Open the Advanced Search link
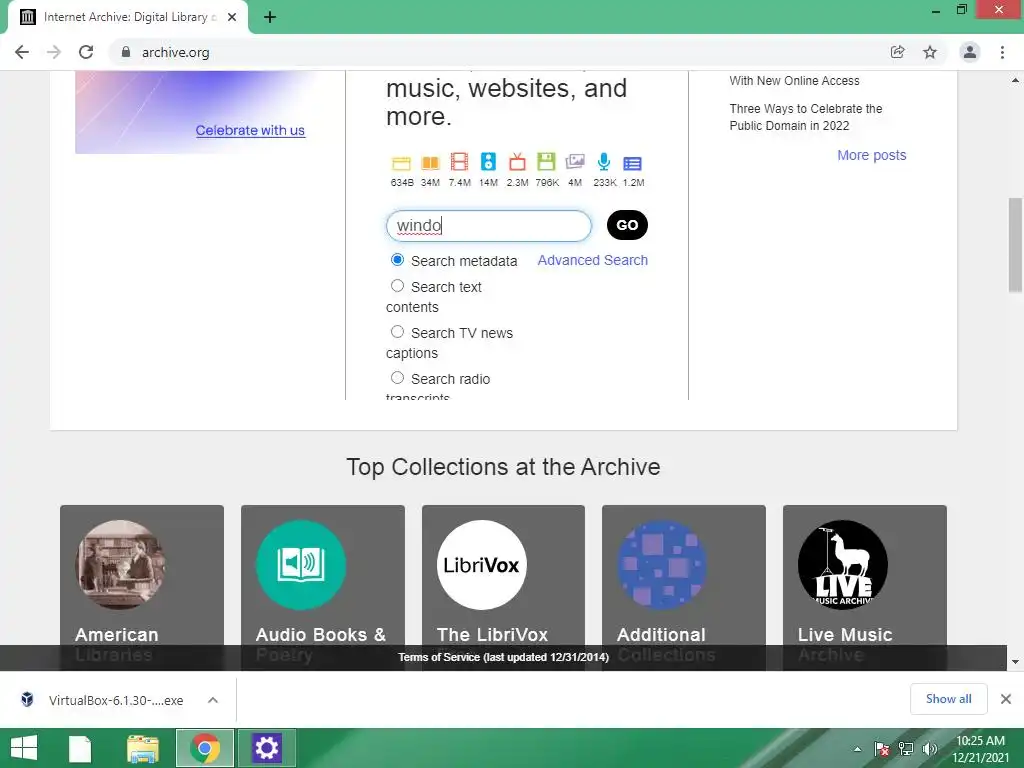1024x768 pixels. [x=592, y=260]
